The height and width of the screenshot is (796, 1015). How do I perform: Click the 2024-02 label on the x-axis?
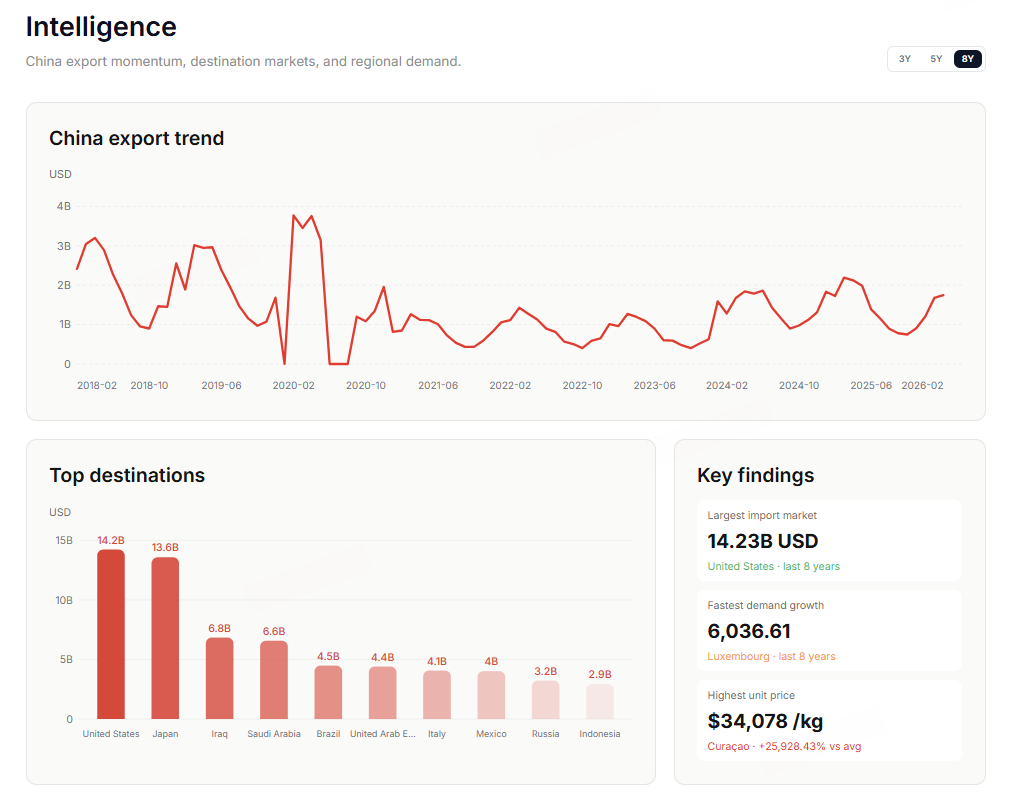(726, 385)
